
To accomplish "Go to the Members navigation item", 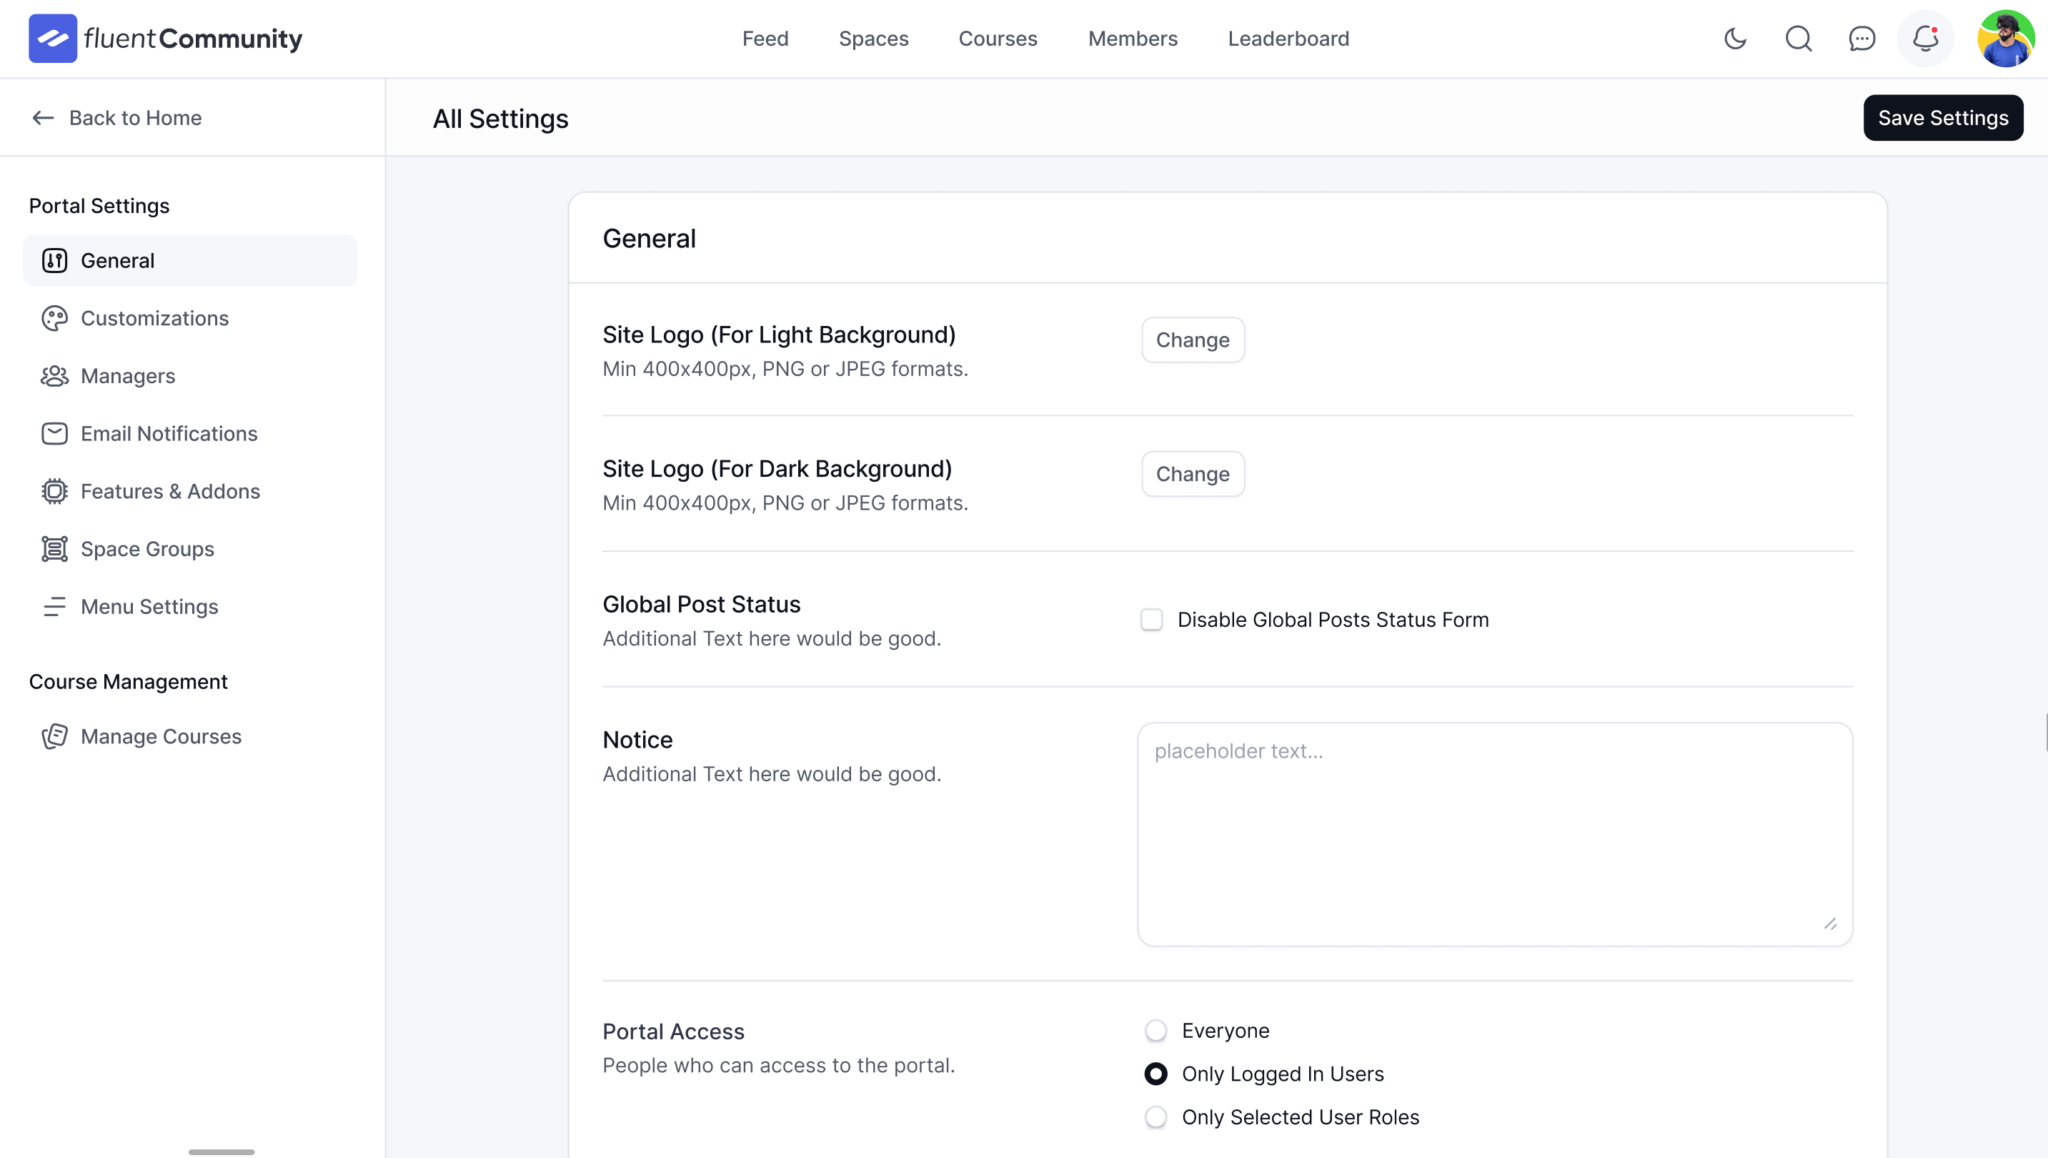I will coord(1132,38).
